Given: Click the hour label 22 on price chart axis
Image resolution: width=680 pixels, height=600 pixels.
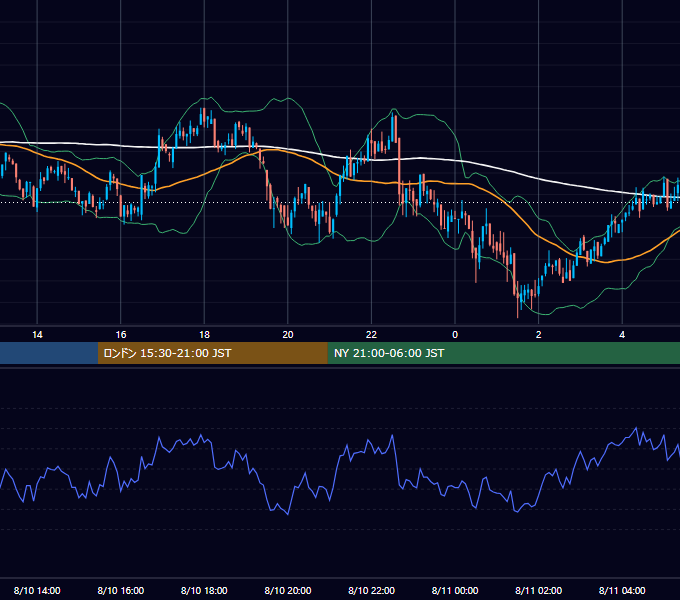Looking at the screenshot, I should [371, 335].
